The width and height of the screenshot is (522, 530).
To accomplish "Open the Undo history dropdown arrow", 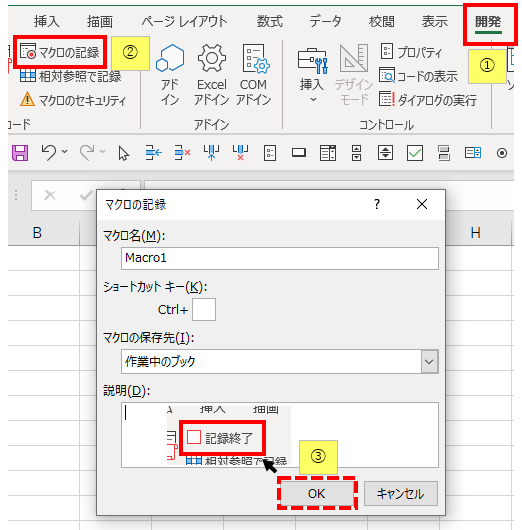I will click(65, 151).
